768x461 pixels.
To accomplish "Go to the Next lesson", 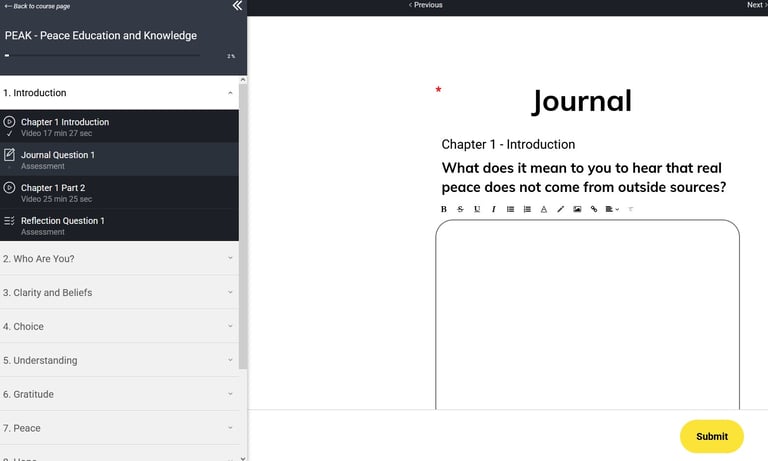I will tap(756, 5).
